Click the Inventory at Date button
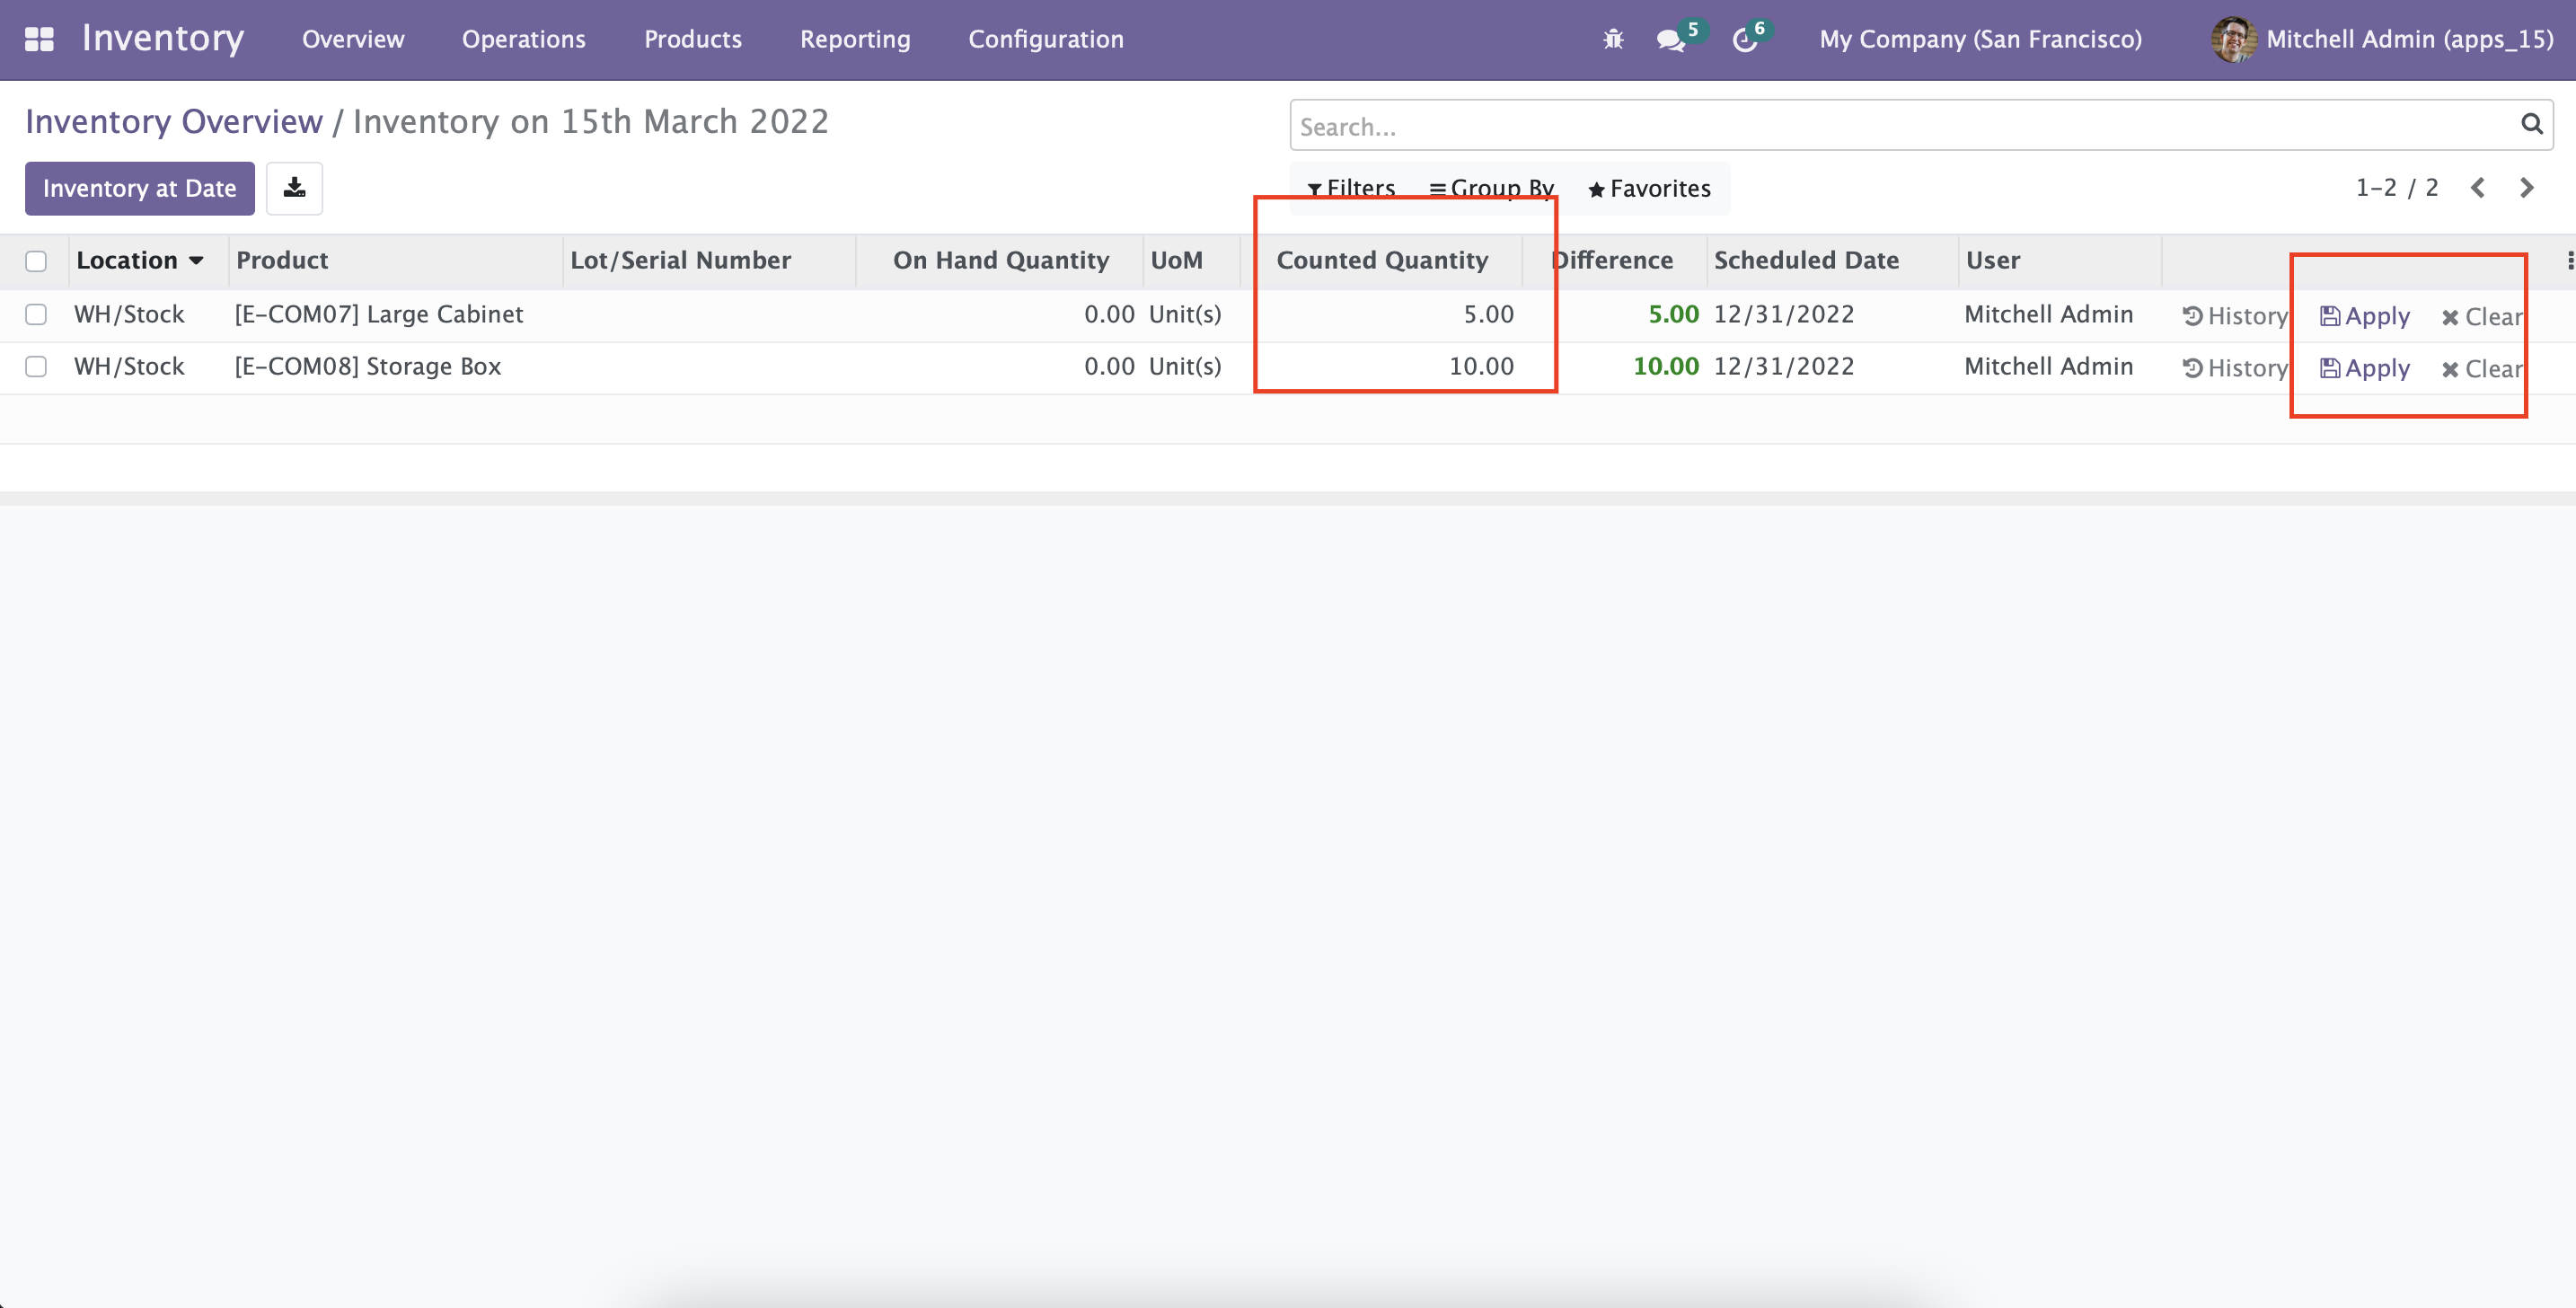Image resolution: width=2576 pixels, height=1308 pixels. (x=139, y=188)
